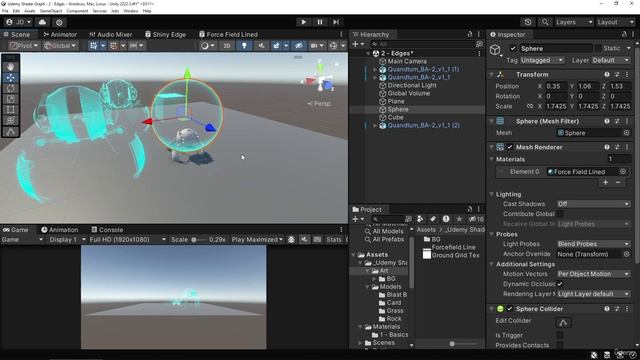Image resolution: width=640 pixels, height=360 pixels.
Task: Toggle the Sphere active checkbox
Action: (513, 48)
